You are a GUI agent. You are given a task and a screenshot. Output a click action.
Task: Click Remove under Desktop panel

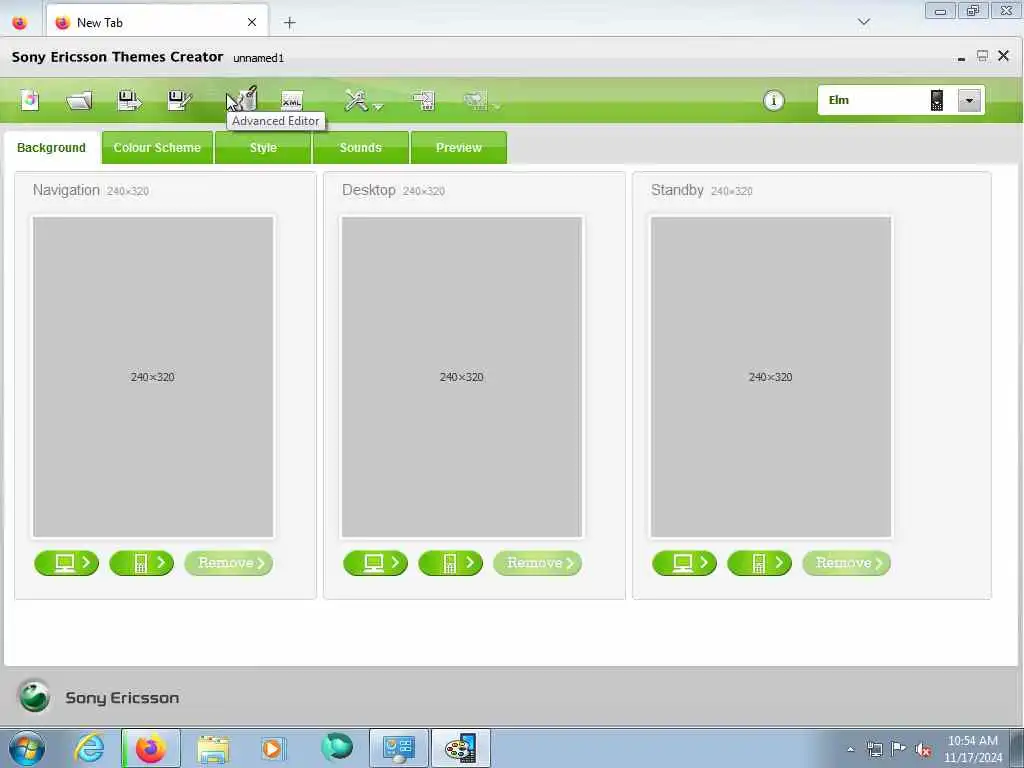537,563
